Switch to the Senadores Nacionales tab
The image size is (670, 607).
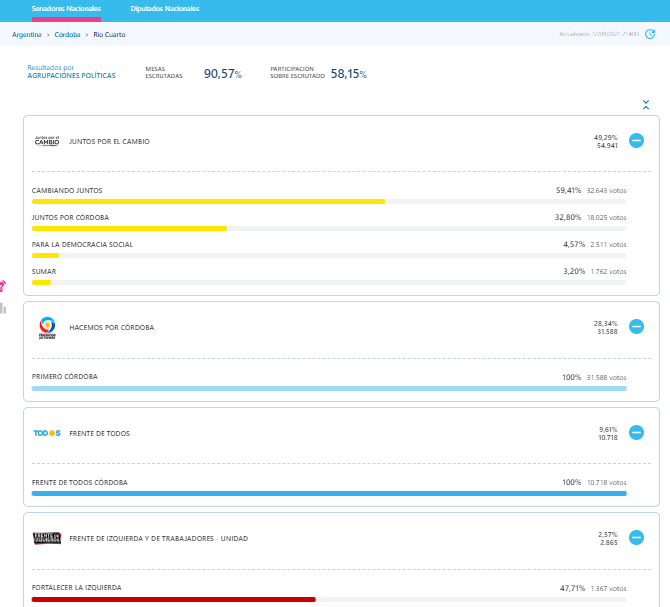pyautogui.click(x=66, y=8)
